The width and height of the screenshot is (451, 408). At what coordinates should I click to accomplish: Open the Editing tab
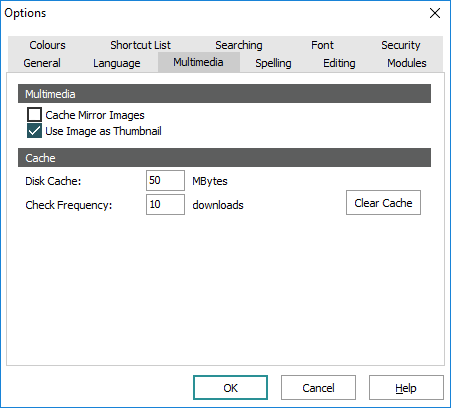point(339,63)
